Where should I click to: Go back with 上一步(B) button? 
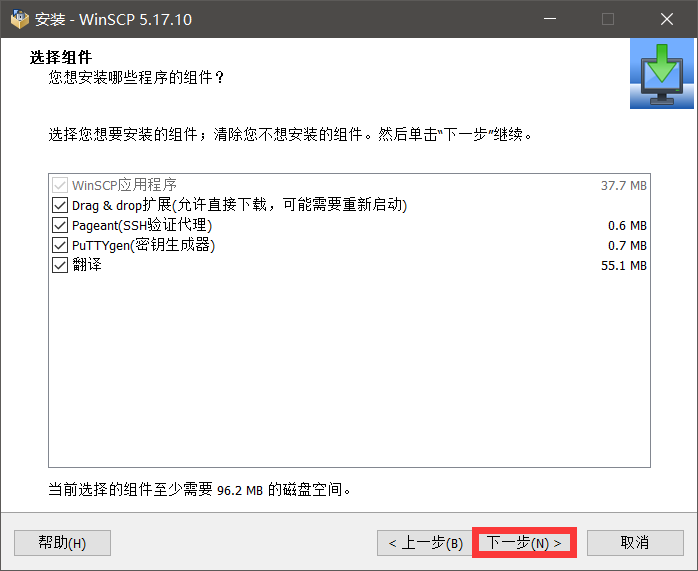[426, 543]
